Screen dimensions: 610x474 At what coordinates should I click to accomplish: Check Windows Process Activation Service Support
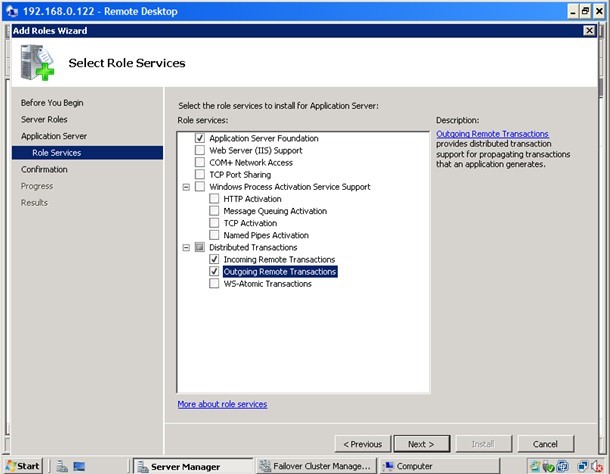coord(200,186)
